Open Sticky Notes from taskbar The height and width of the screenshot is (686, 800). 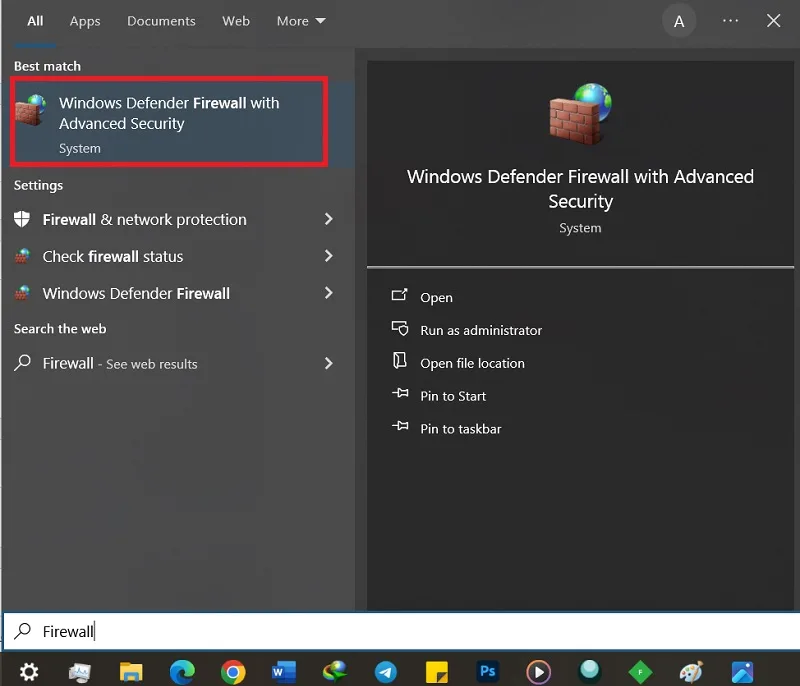tap(437, 672)
